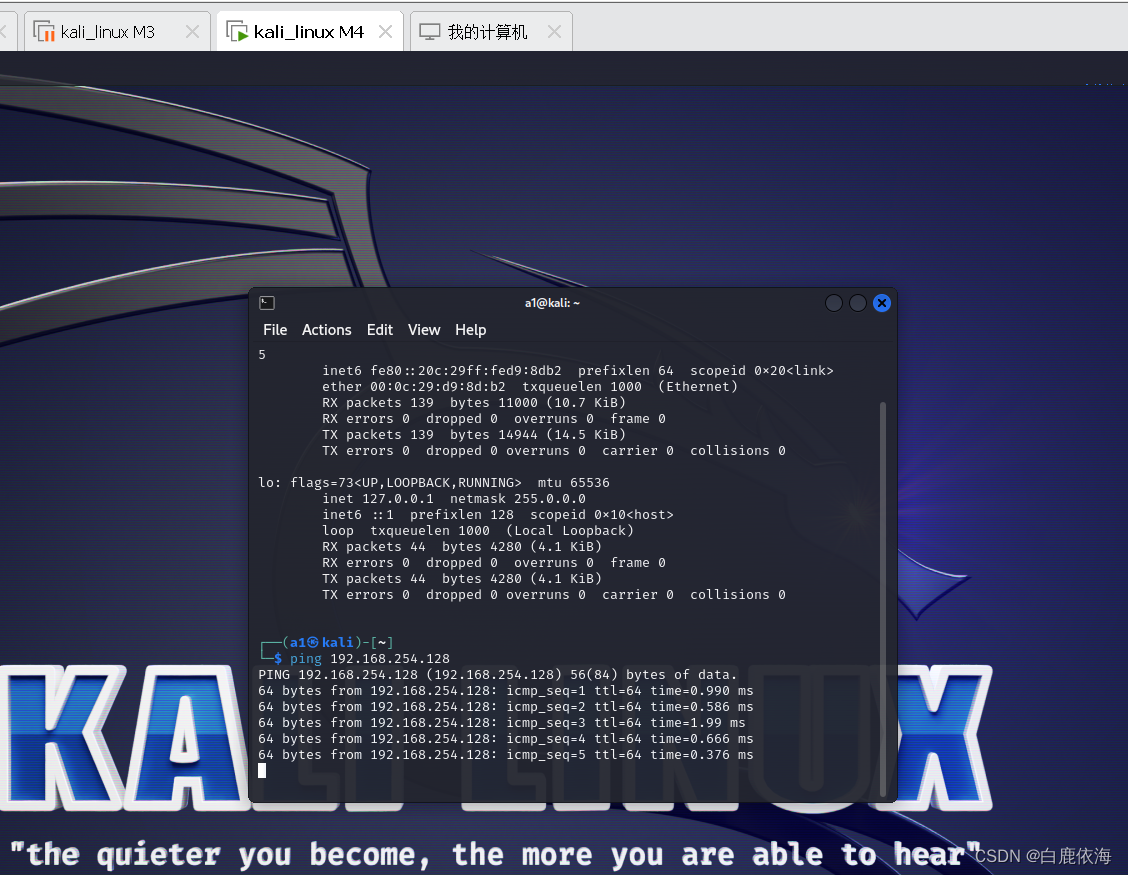
Task: Click the monitor icon on 我的计算机 tab
Action: pos(429,32)
